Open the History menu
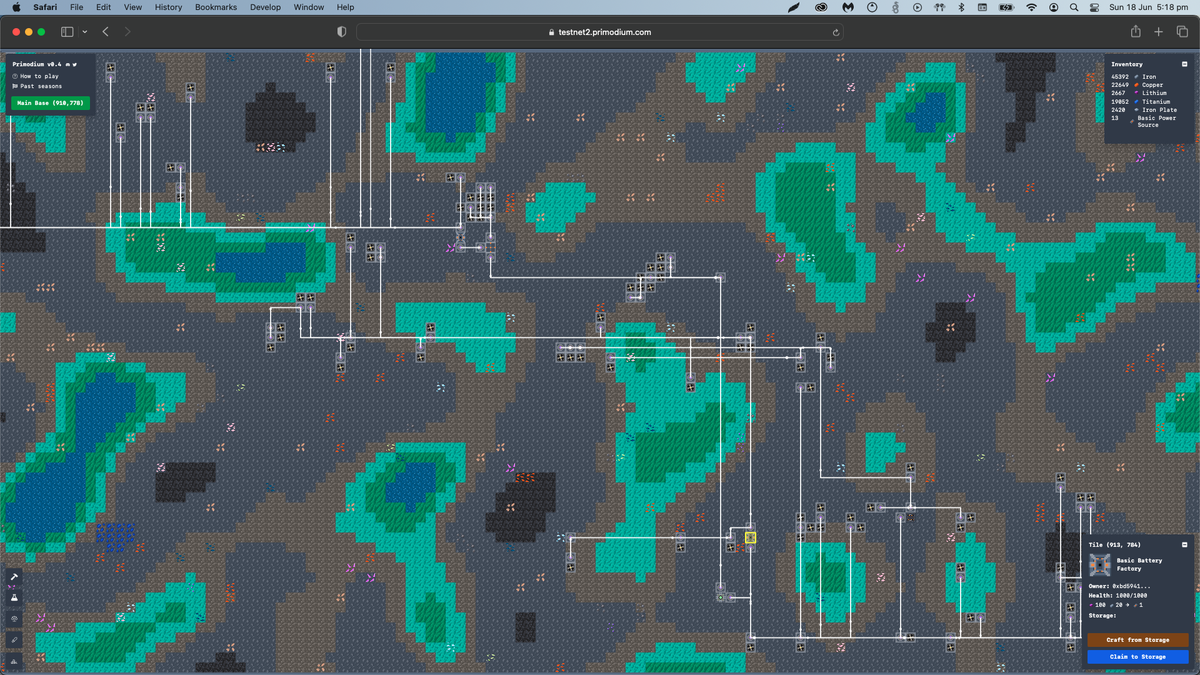Viewport: 1200px width, 675px height. pyautogui.click(x=168, y=7)
